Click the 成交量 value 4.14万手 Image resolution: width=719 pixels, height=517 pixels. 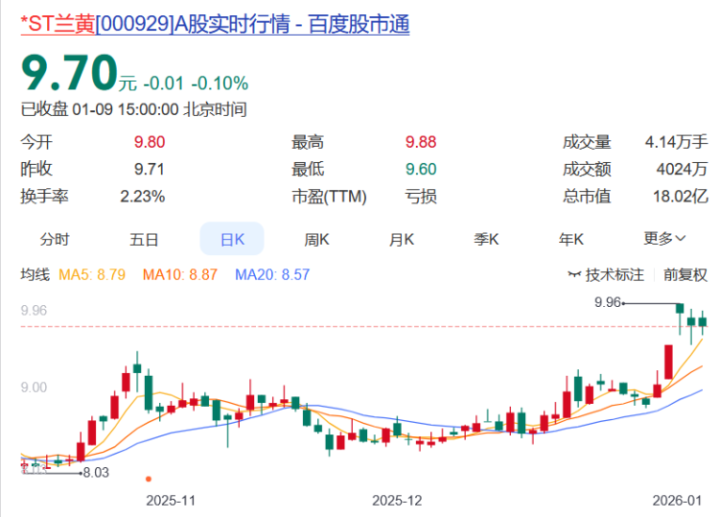[x=676, y=142]
